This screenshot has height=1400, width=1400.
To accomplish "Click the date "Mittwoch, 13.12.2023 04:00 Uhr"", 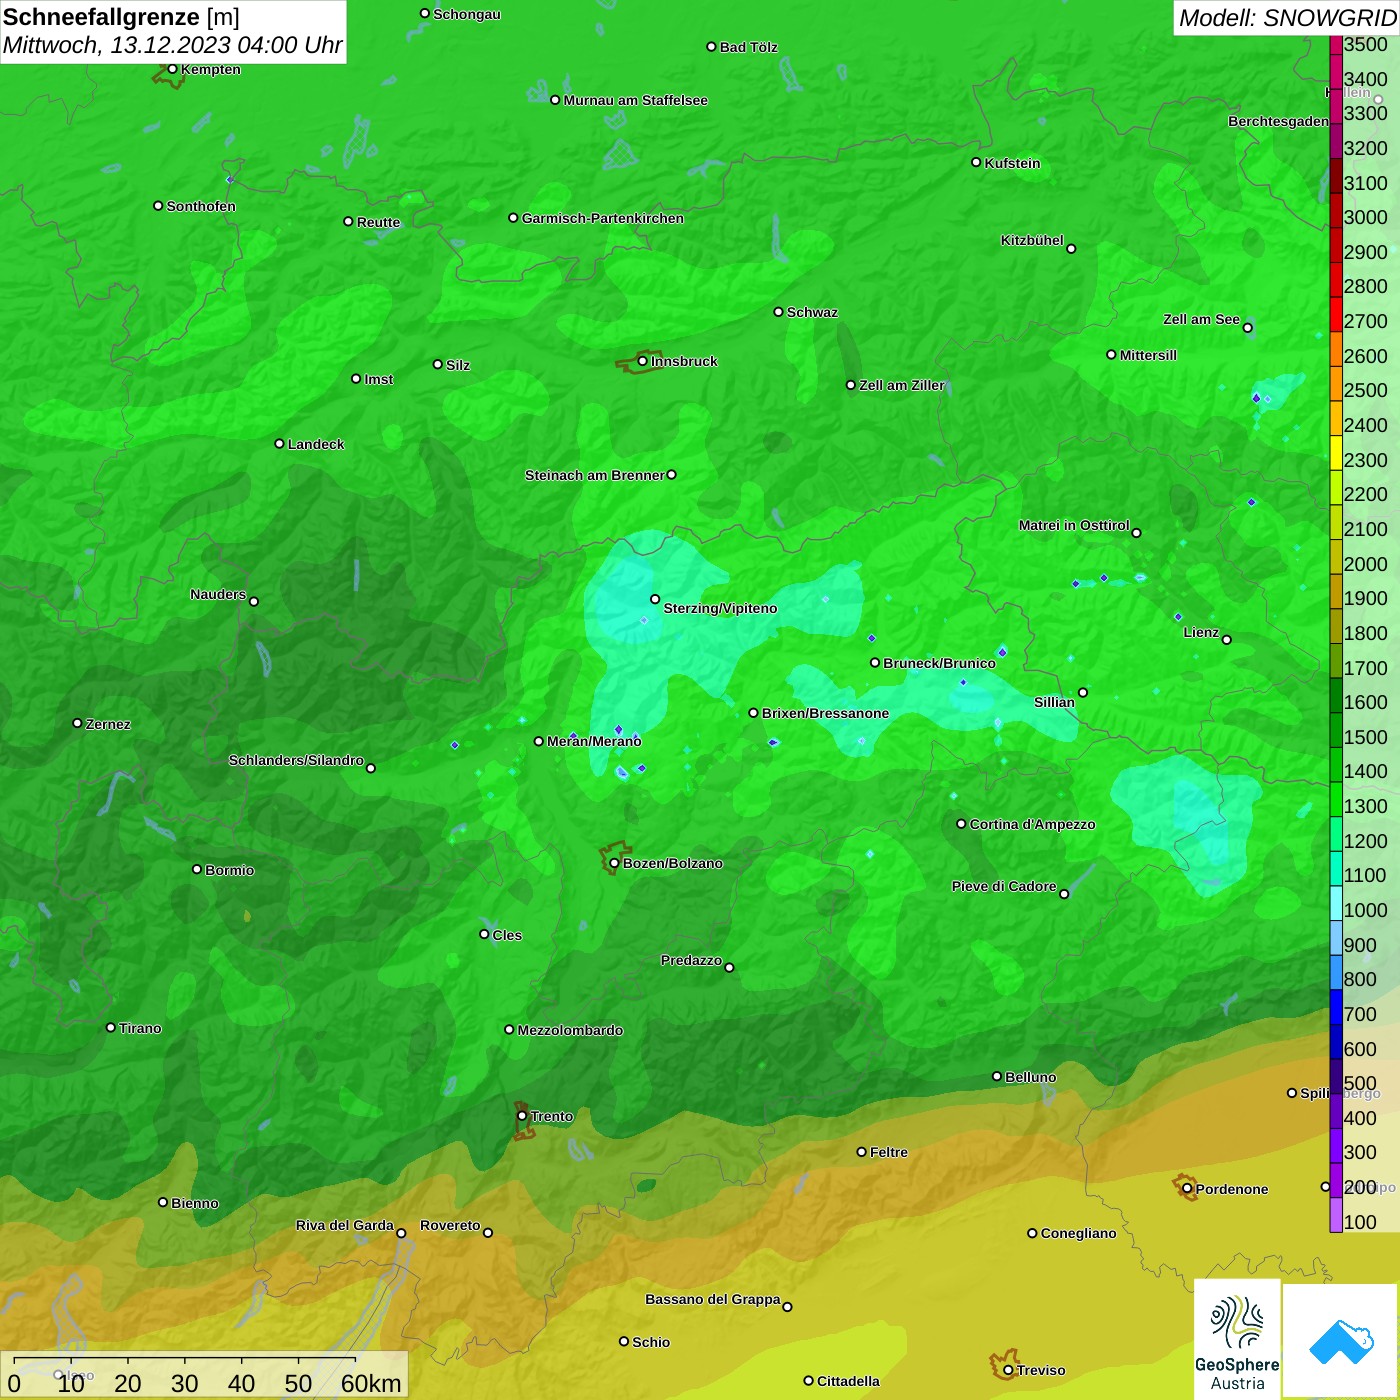I will [172, 46].
